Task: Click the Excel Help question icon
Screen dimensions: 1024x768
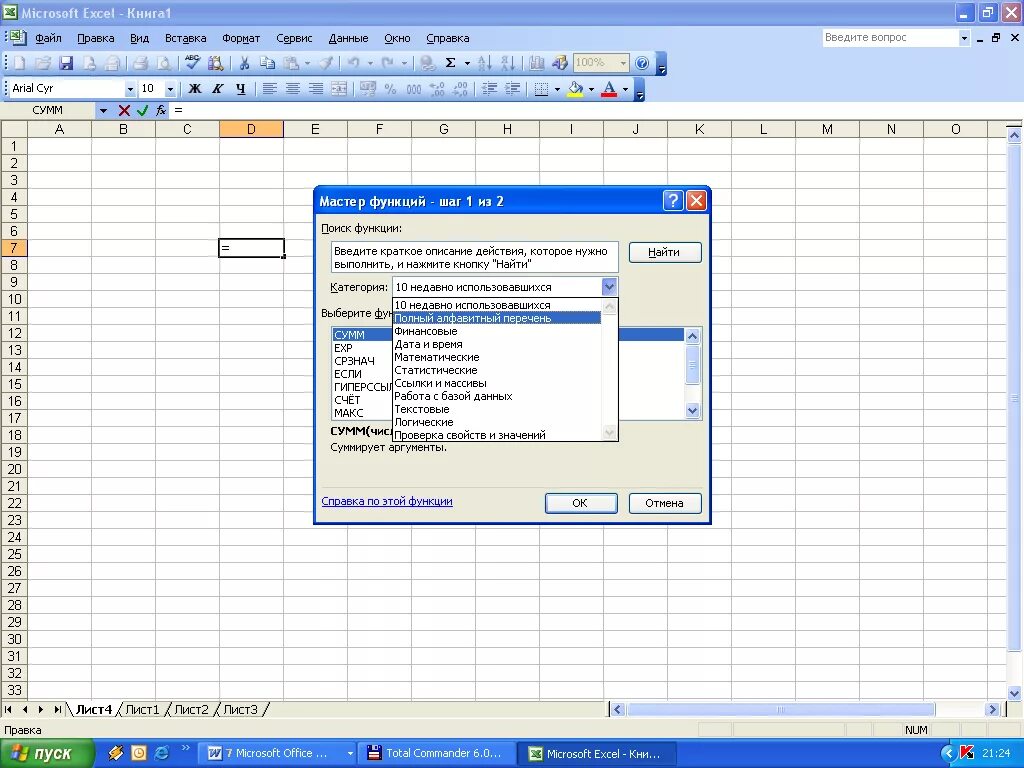Action: [642, 63]
